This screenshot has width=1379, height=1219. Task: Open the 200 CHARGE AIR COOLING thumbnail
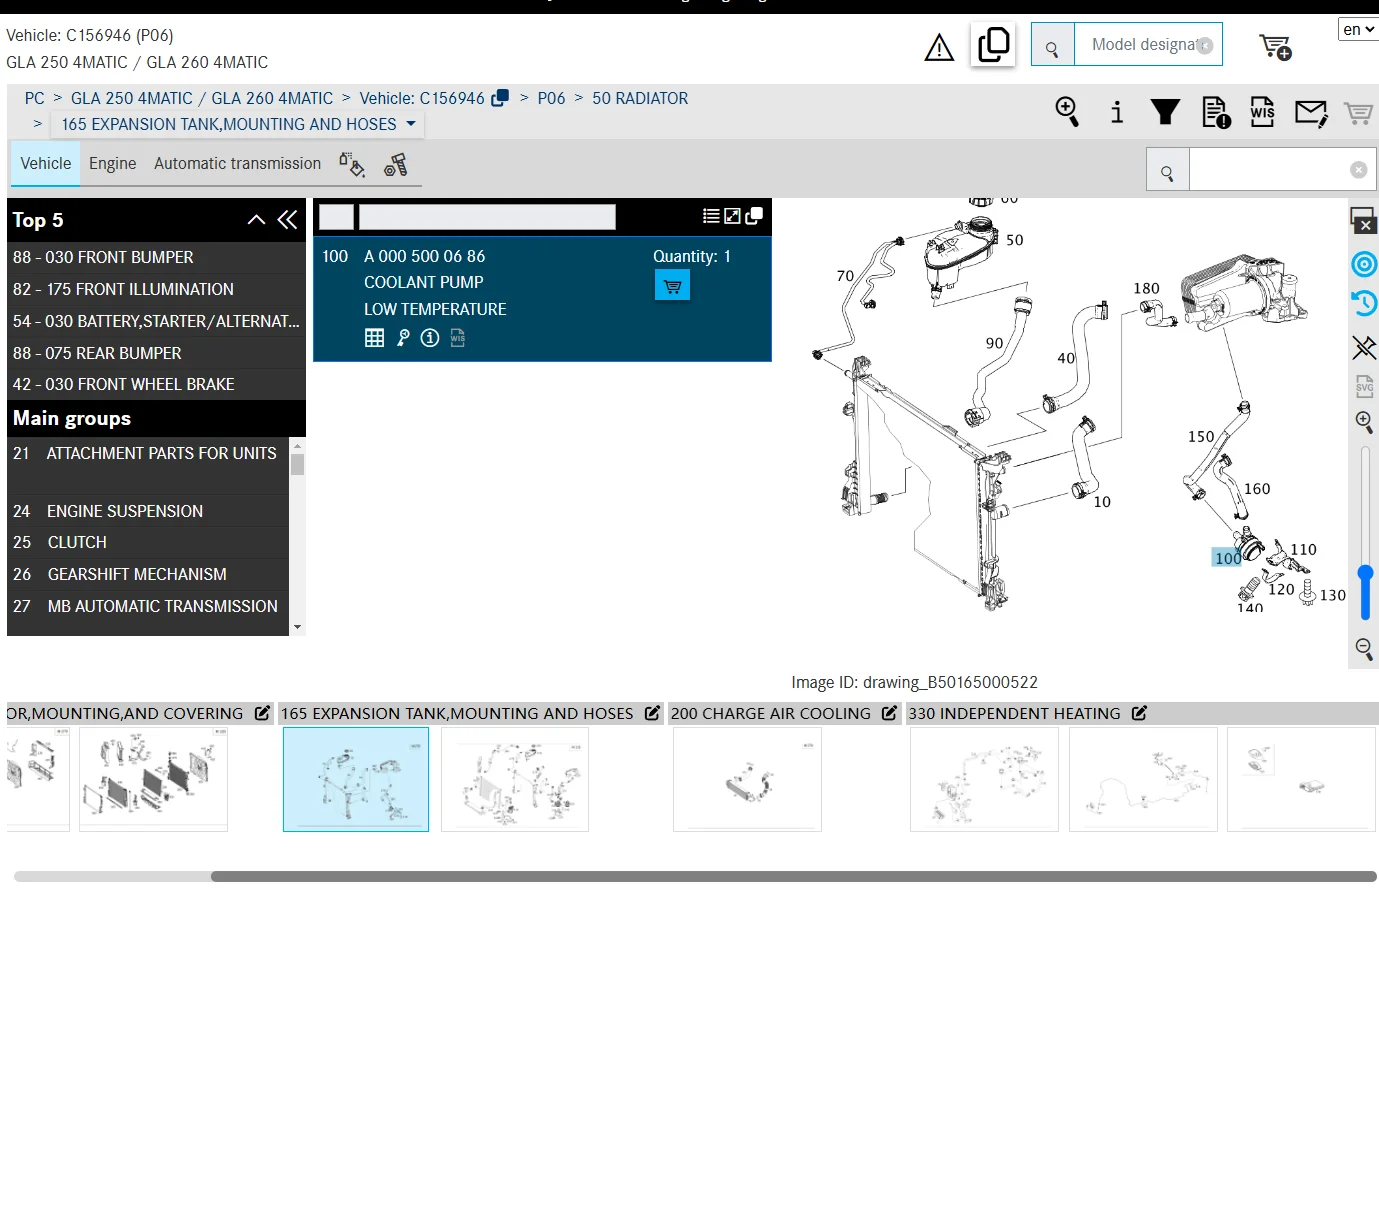tap(747, 779)
